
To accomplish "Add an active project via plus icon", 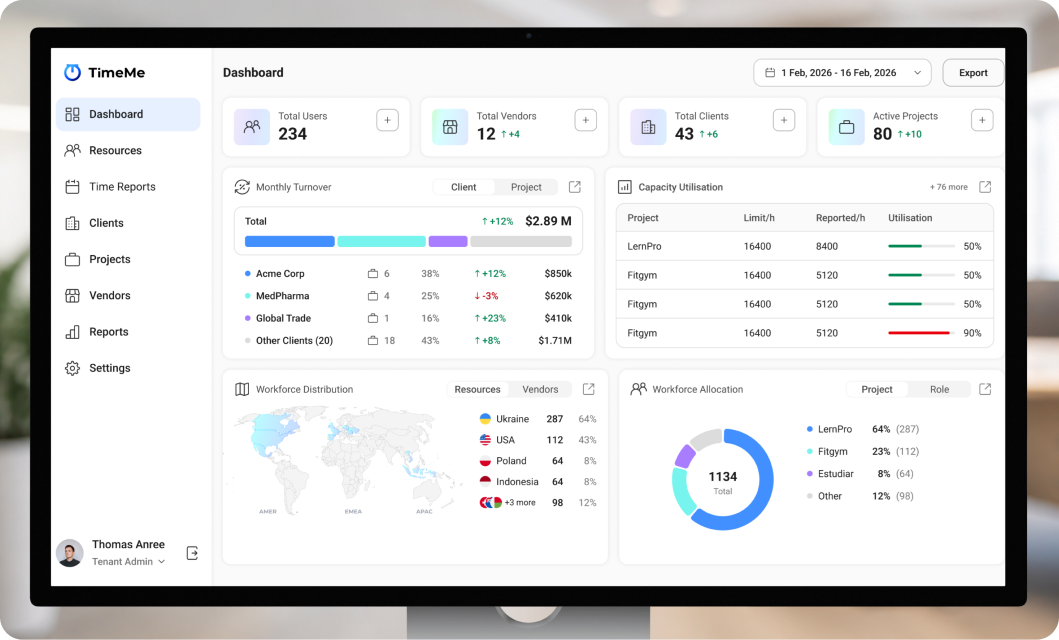I will point(982,120).
